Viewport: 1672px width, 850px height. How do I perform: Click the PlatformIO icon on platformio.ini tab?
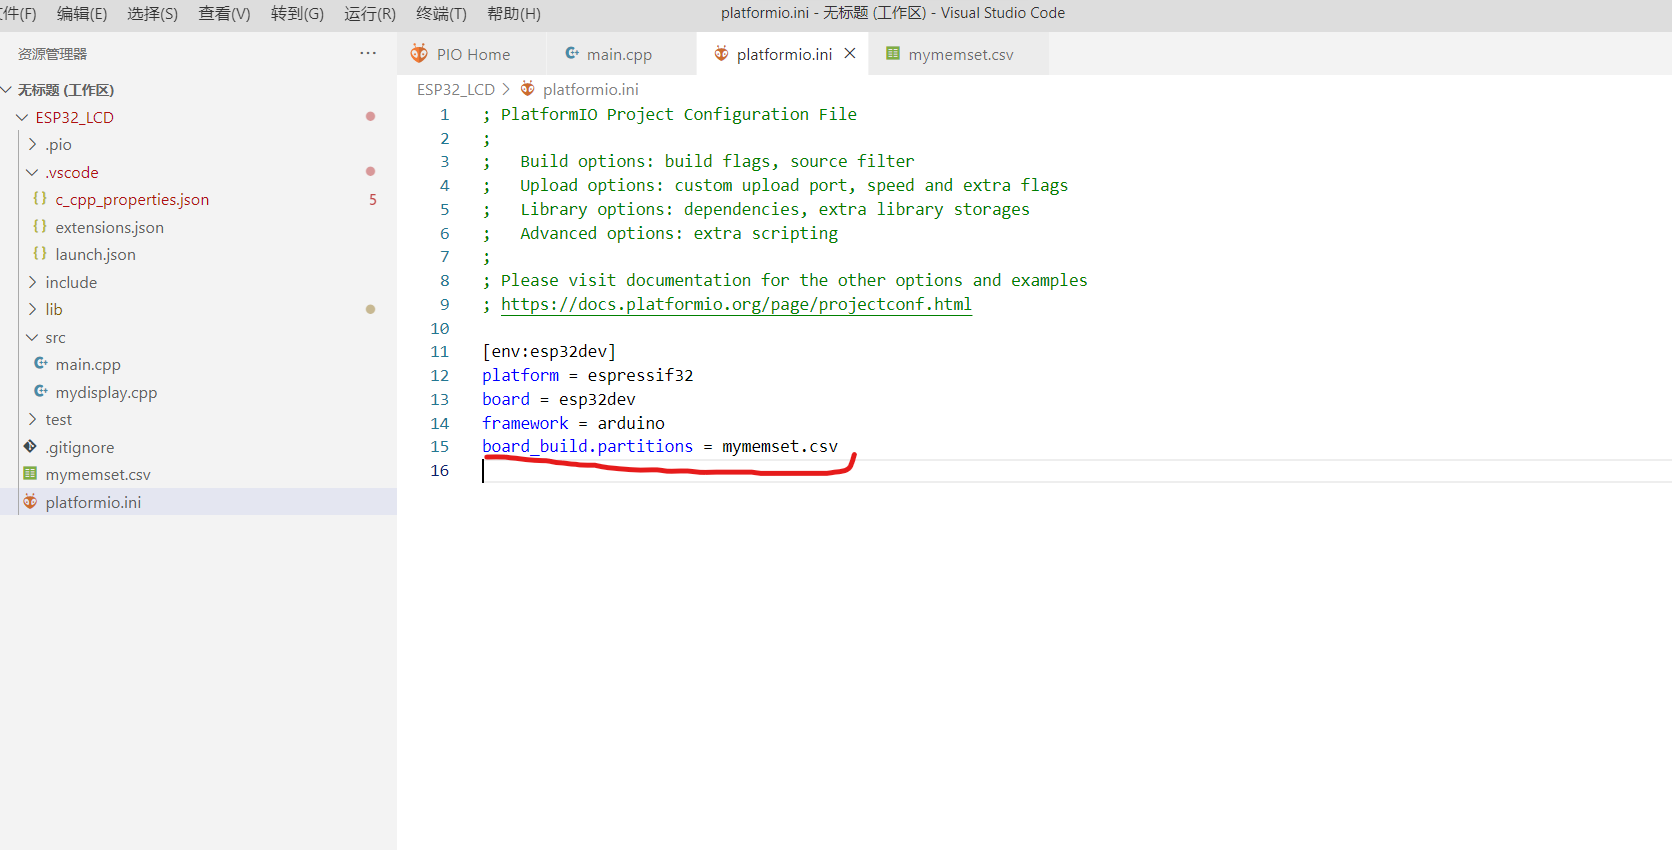pos(721,54)
